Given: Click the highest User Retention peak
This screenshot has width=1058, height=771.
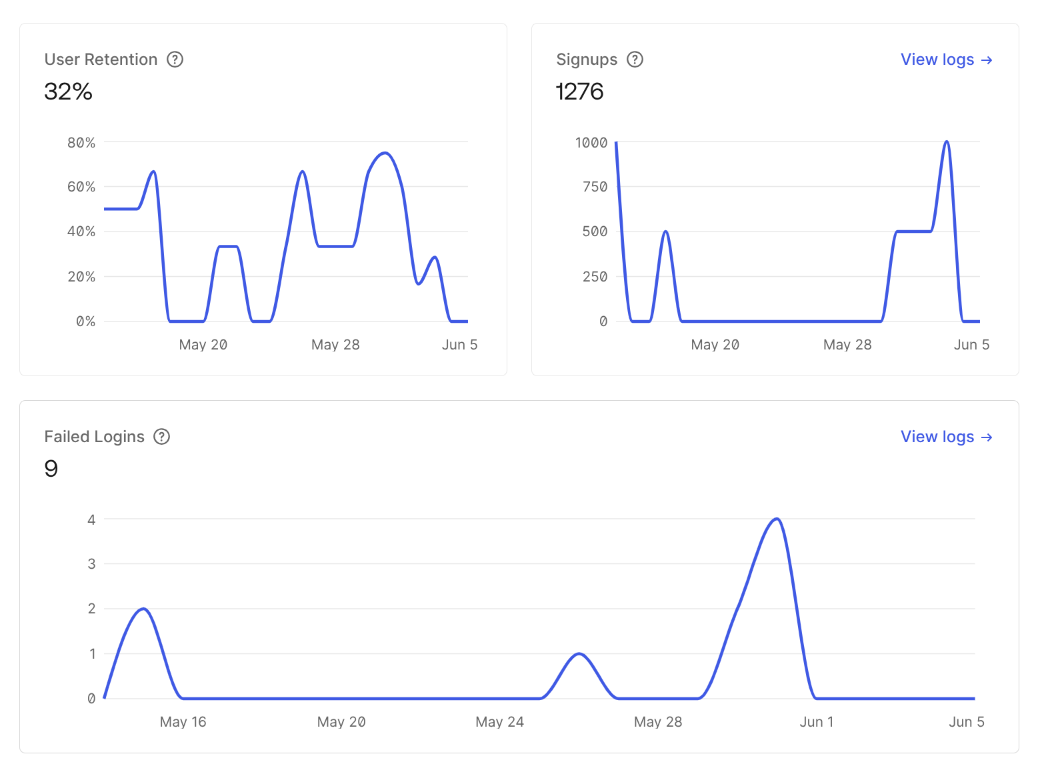Looking at the screenshot, I should 384,153.
